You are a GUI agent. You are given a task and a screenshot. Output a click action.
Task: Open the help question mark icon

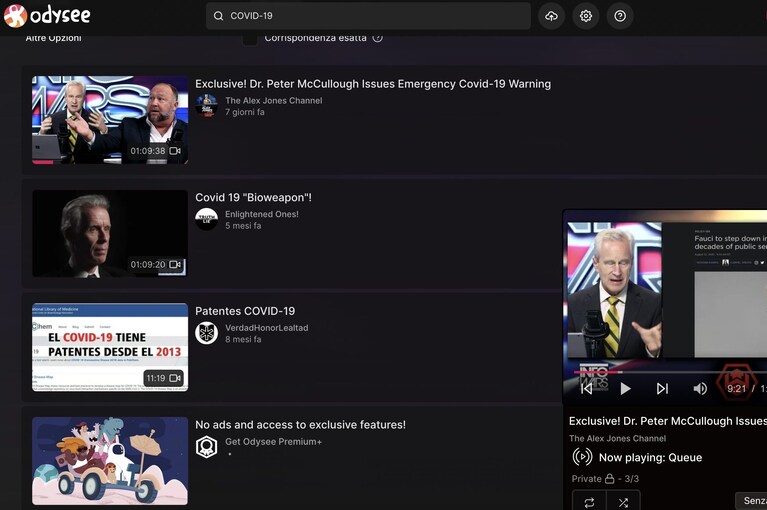pyautogui.click(x=620, y=16)
